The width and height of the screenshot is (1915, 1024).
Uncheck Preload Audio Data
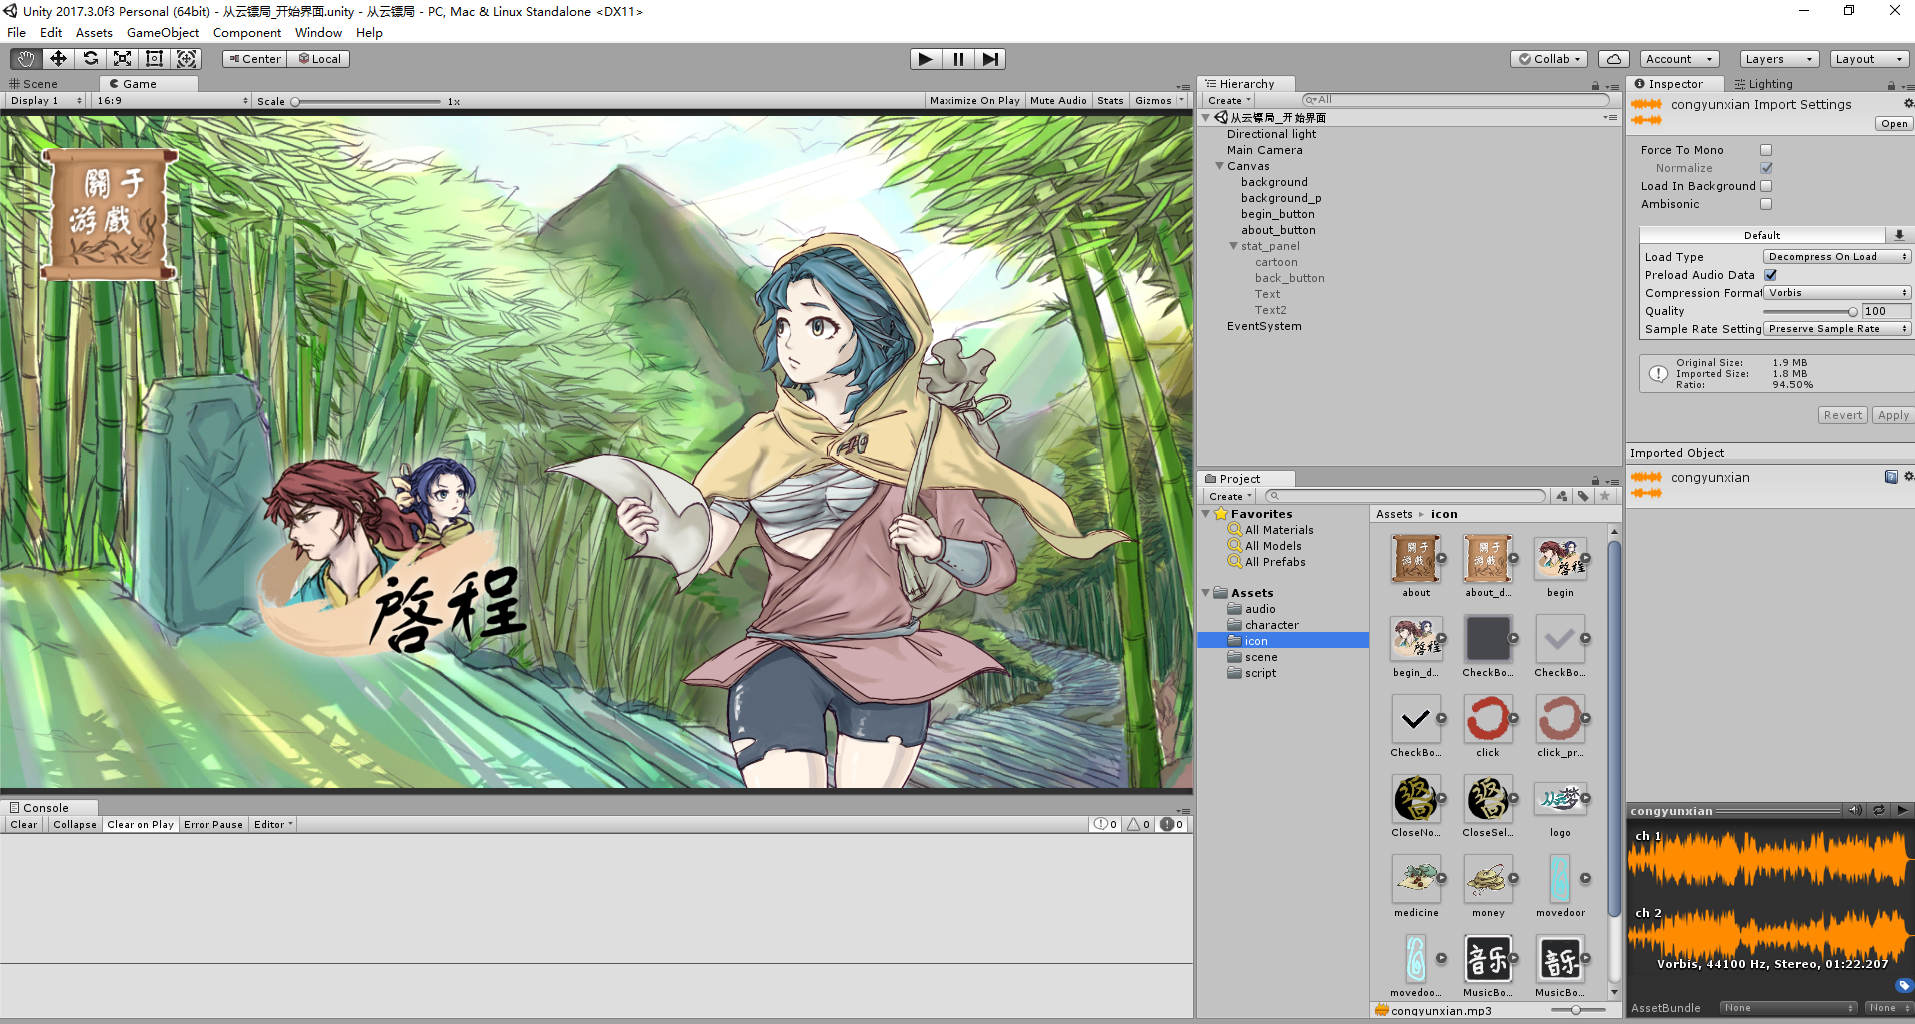[1771, 275]
